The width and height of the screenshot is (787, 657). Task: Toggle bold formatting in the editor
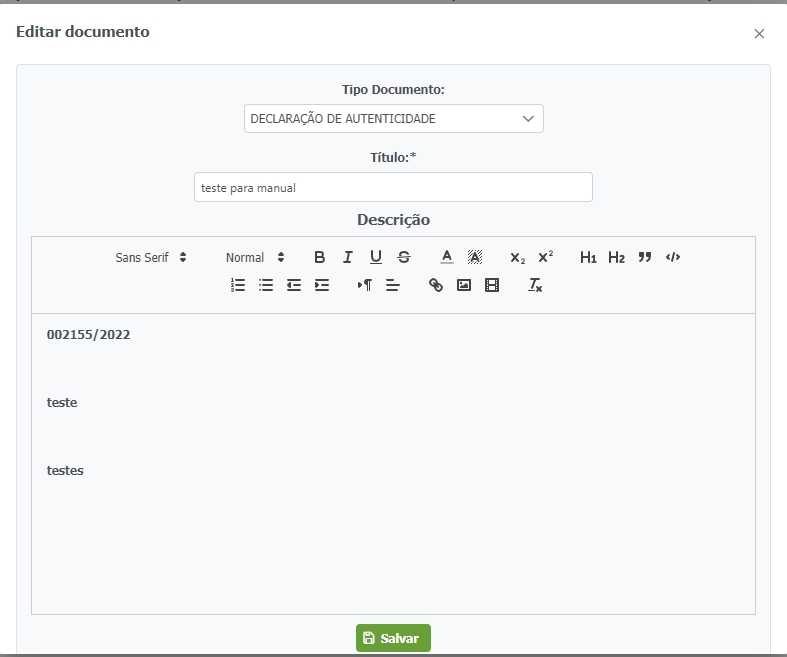click(319, 257)
